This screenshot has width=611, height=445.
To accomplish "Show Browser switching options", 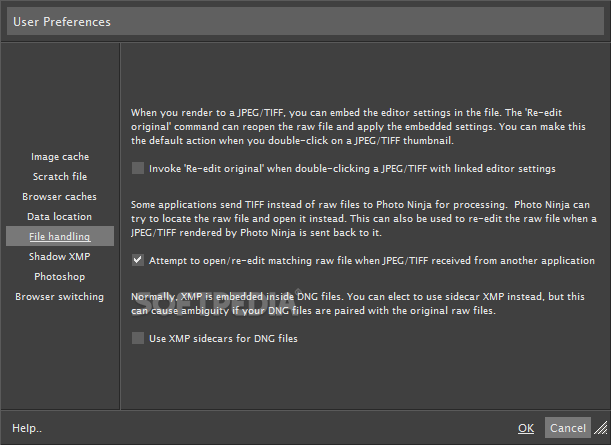I will 60,297.
